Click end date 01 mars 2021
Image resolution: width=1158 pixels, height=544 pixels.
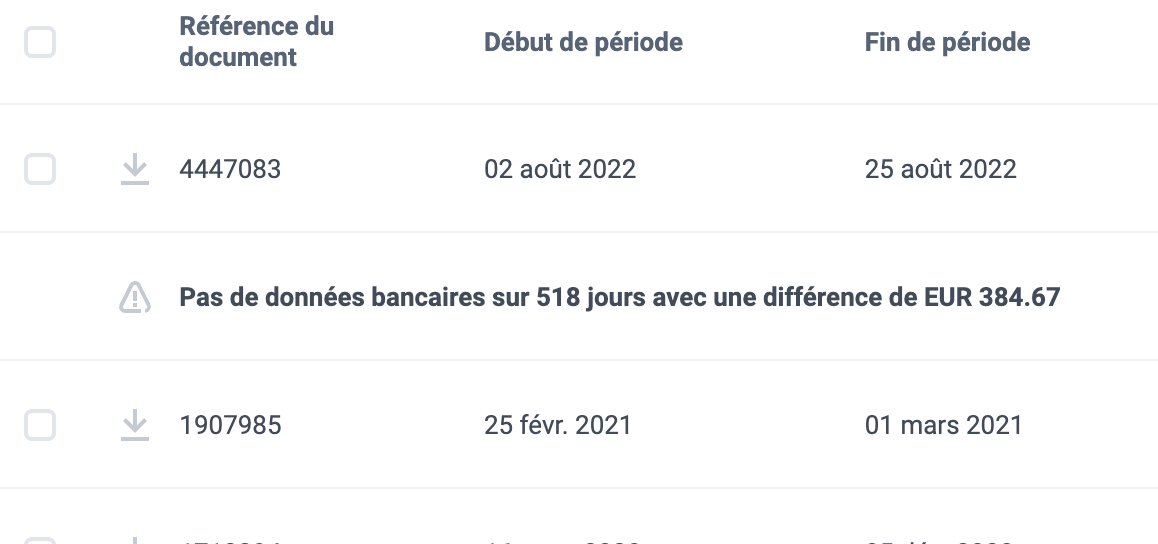(943, 425)
